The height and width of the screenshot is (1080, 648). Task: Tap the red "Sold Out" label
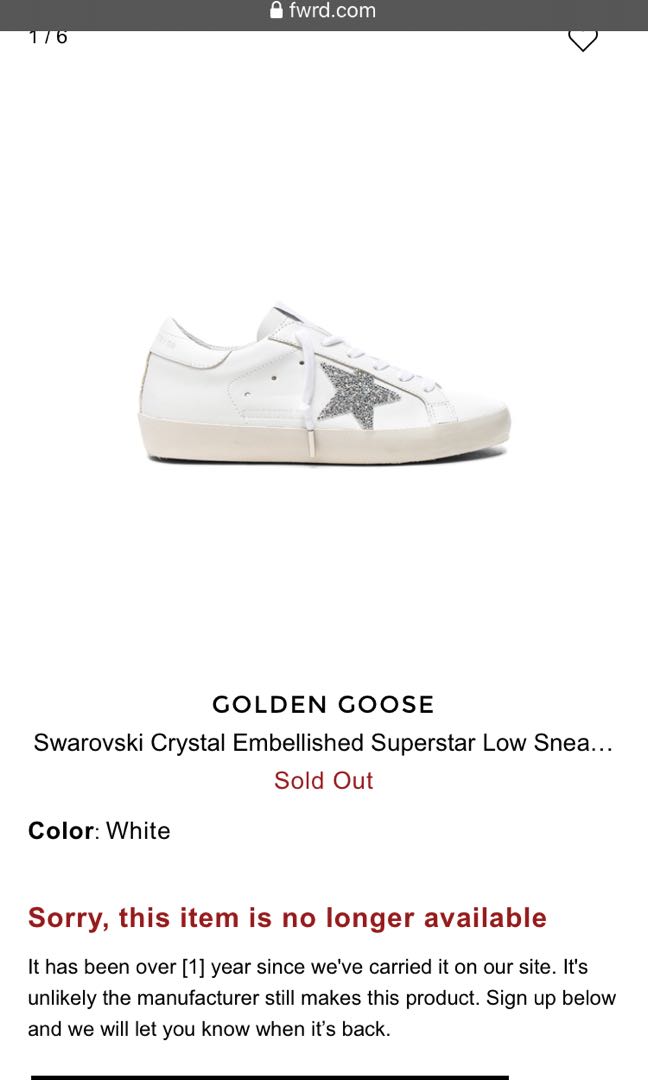pyautogui.click(x=324, y=780)
